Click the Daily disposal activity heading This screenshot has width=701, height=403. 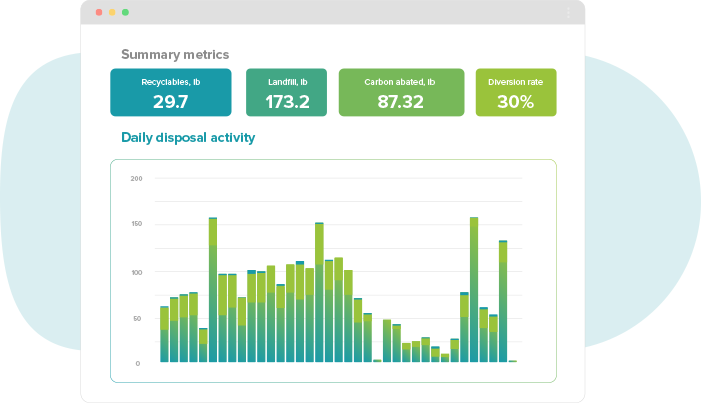[188, 137]
